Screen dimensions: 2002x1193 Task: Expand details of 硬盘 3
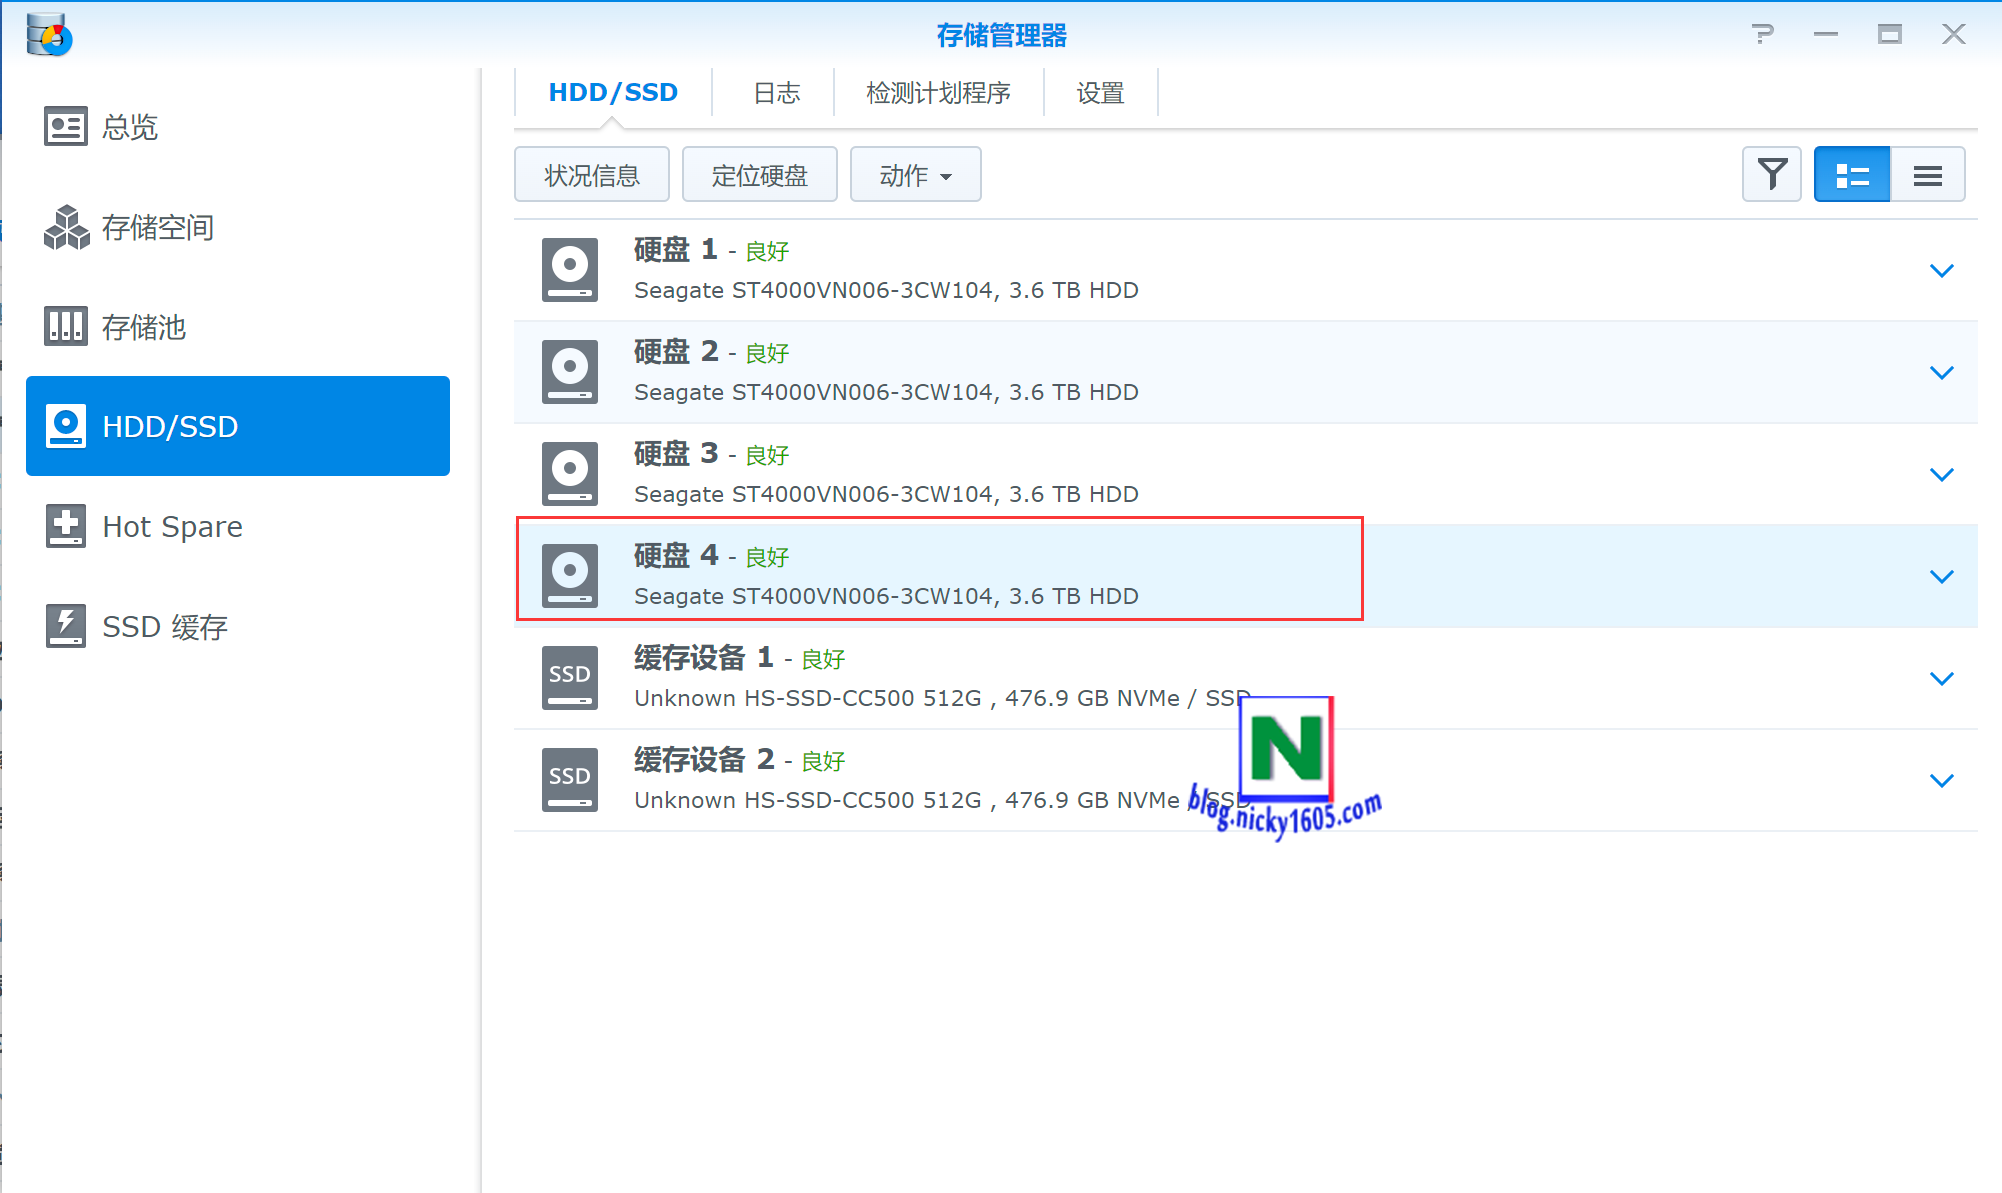coord(1941,475)
